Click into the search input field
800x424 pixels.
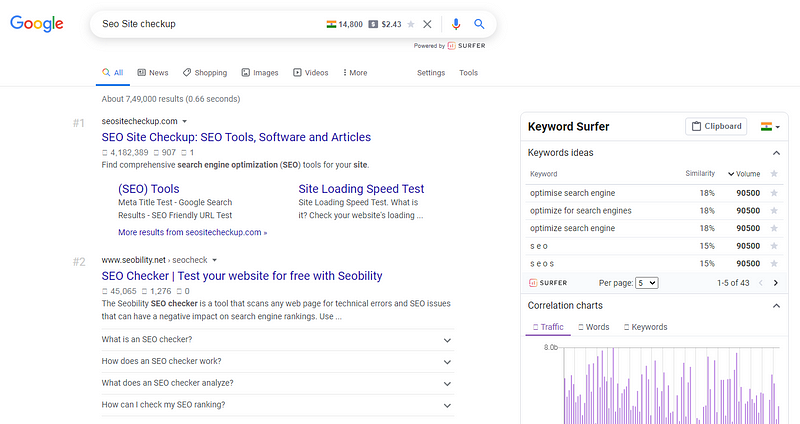[x=209, y=24]
